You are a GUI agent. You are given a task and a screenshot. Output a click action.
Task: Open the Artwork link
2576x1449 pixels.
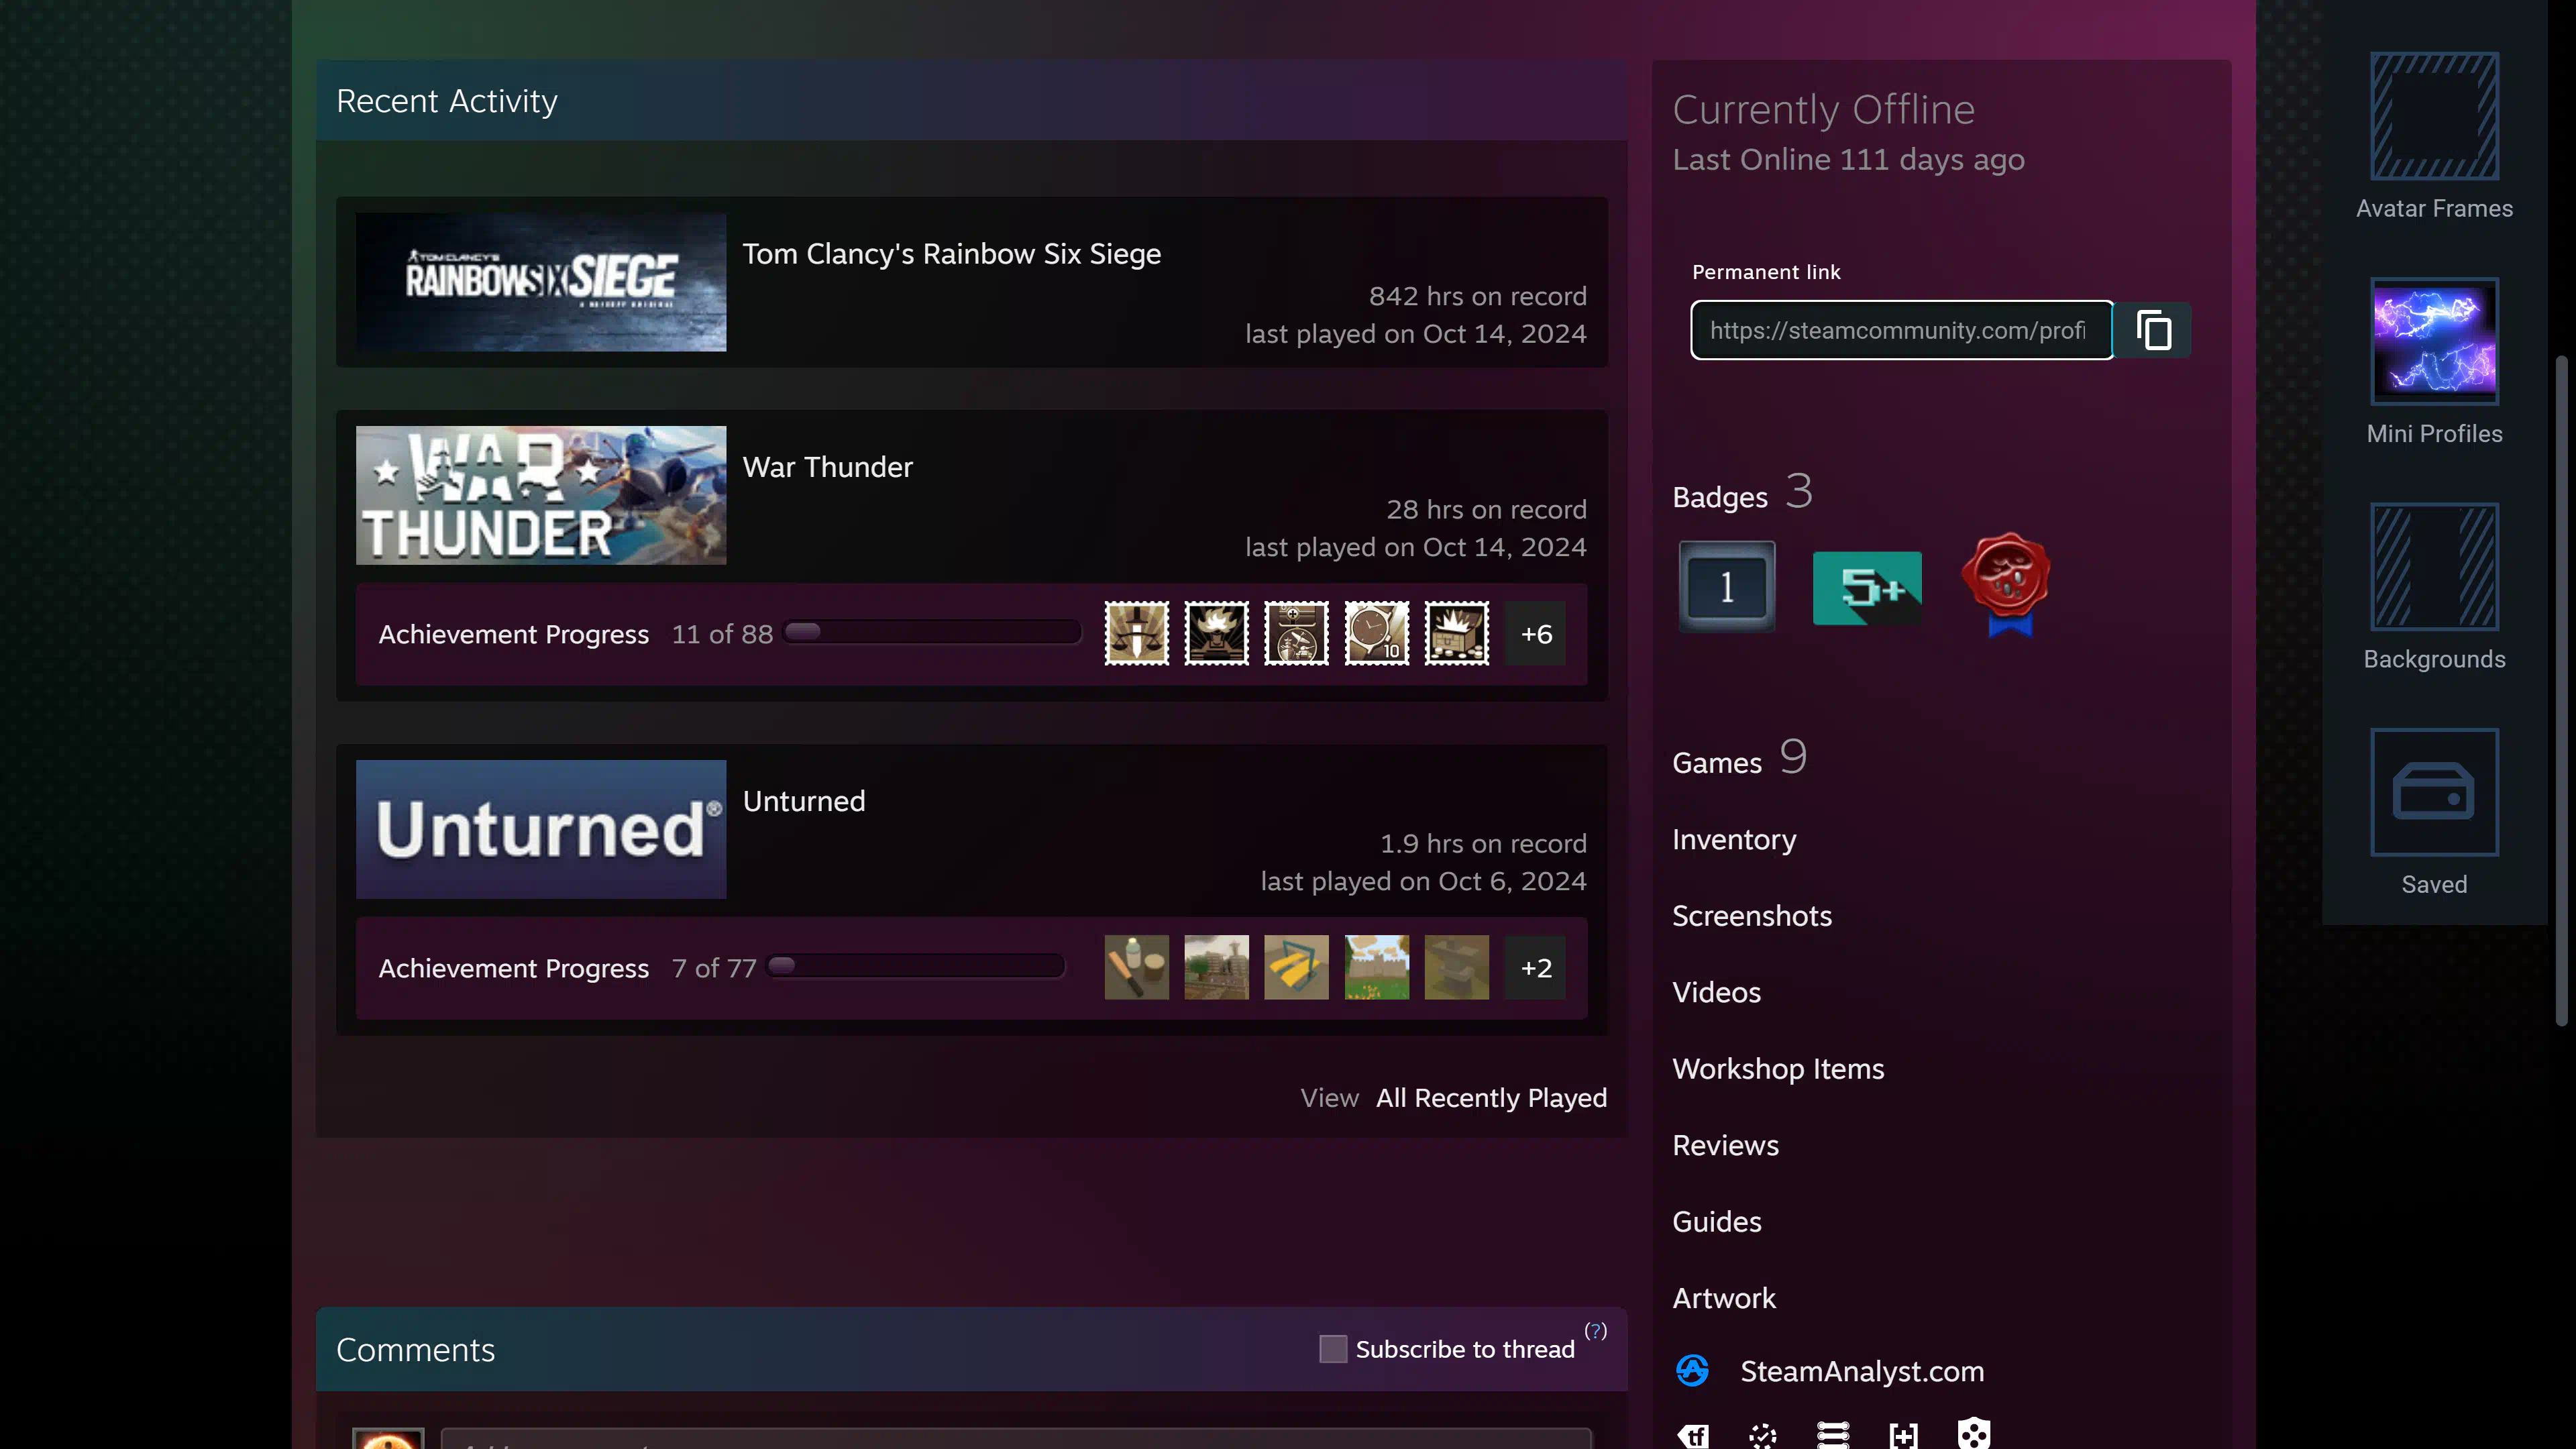[1724, 1298]
